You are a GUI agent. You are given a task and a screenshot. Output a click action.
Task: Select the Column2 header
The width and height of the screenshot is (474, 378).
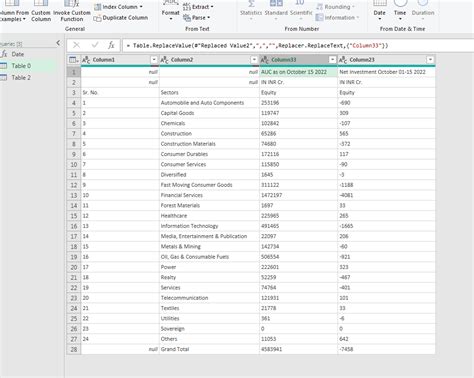click(x=209, y=60)
